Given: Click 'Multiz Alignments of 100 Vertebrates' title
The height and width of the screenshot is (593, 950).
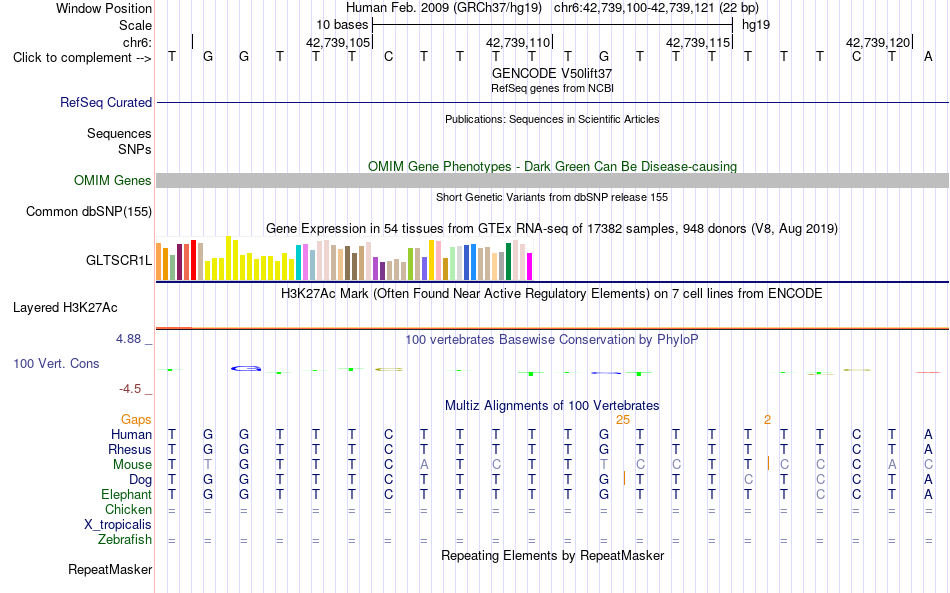Looking at the screenshot, I should (x=552, y=405).
